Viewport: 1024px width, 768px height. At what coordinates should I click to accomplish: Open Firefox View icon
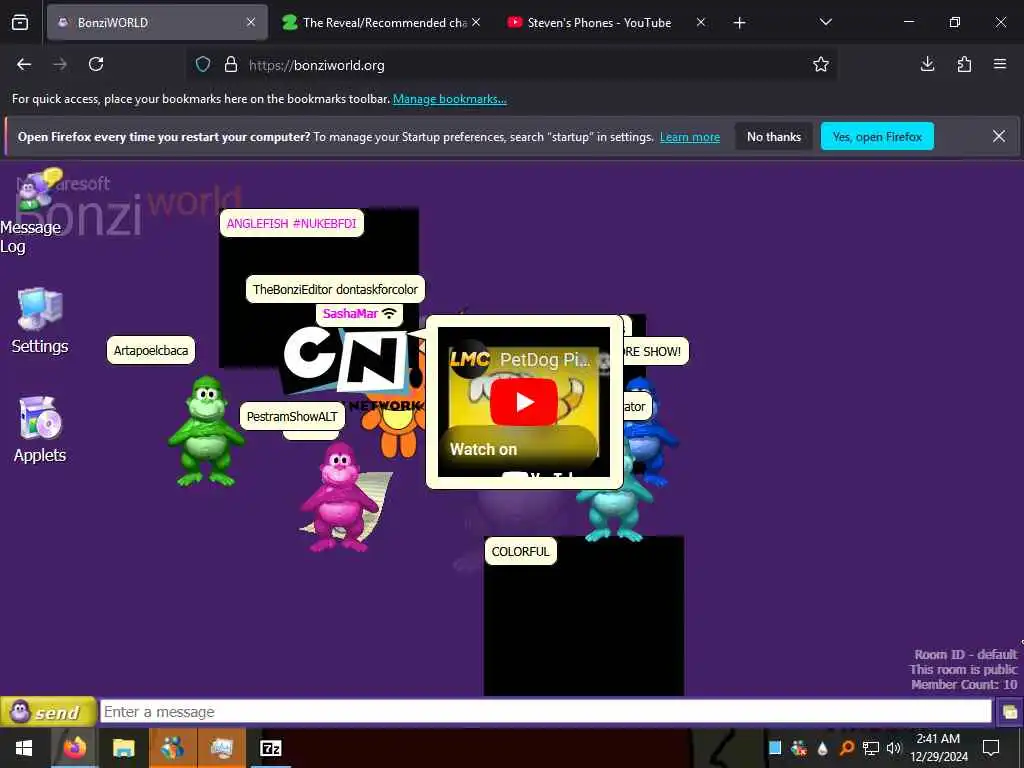click(20, 22)
